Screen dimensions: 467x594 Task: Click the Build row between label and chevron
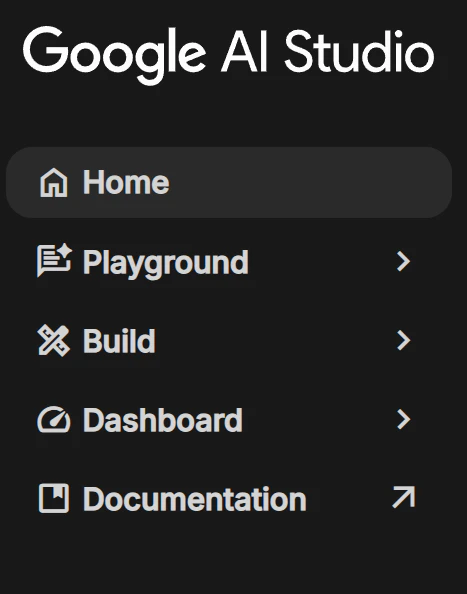pos(276,340)
